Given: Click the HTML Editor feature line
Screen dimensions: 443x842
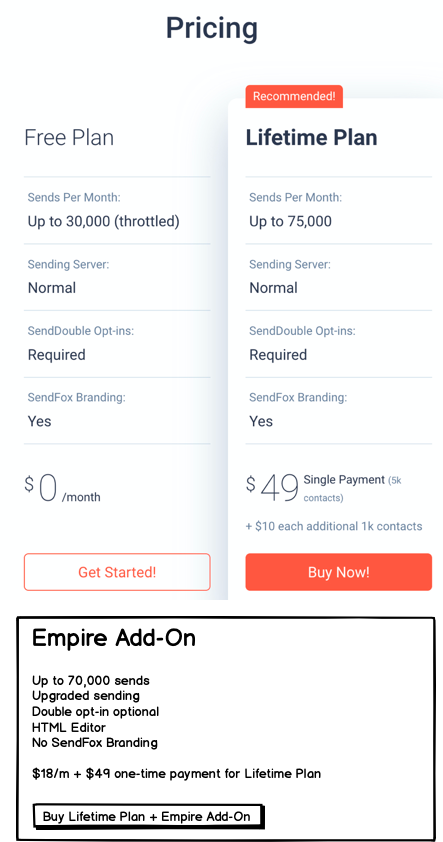Looking at the screenshot, I should [x=69, y=728].
